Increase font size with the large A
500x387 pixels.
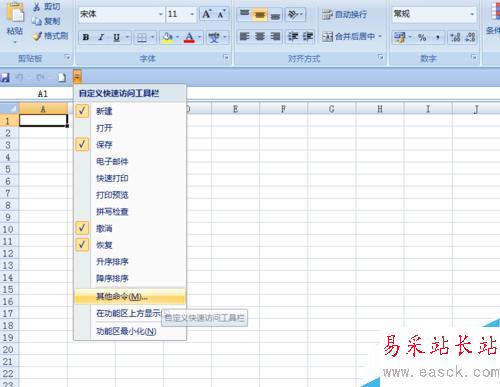coord(207,14)
